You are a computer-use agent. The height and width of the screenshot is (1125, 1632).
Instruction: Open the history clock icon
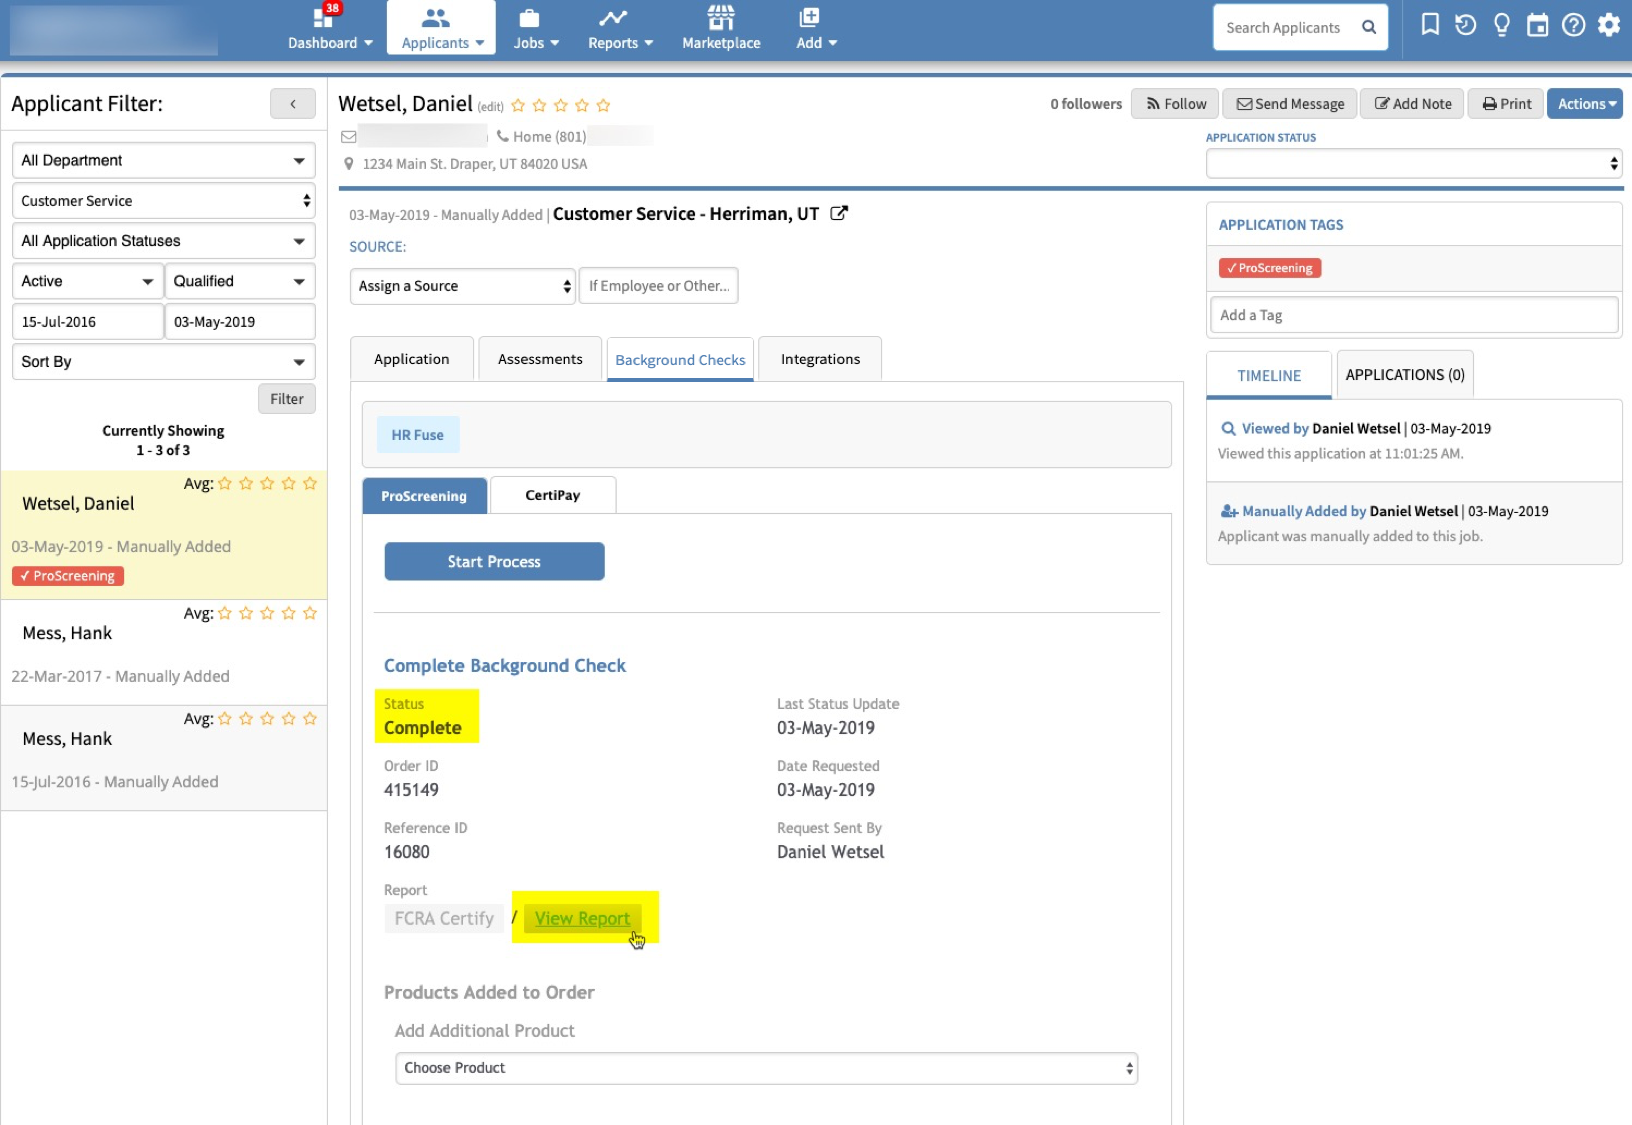click(1465, 25)
